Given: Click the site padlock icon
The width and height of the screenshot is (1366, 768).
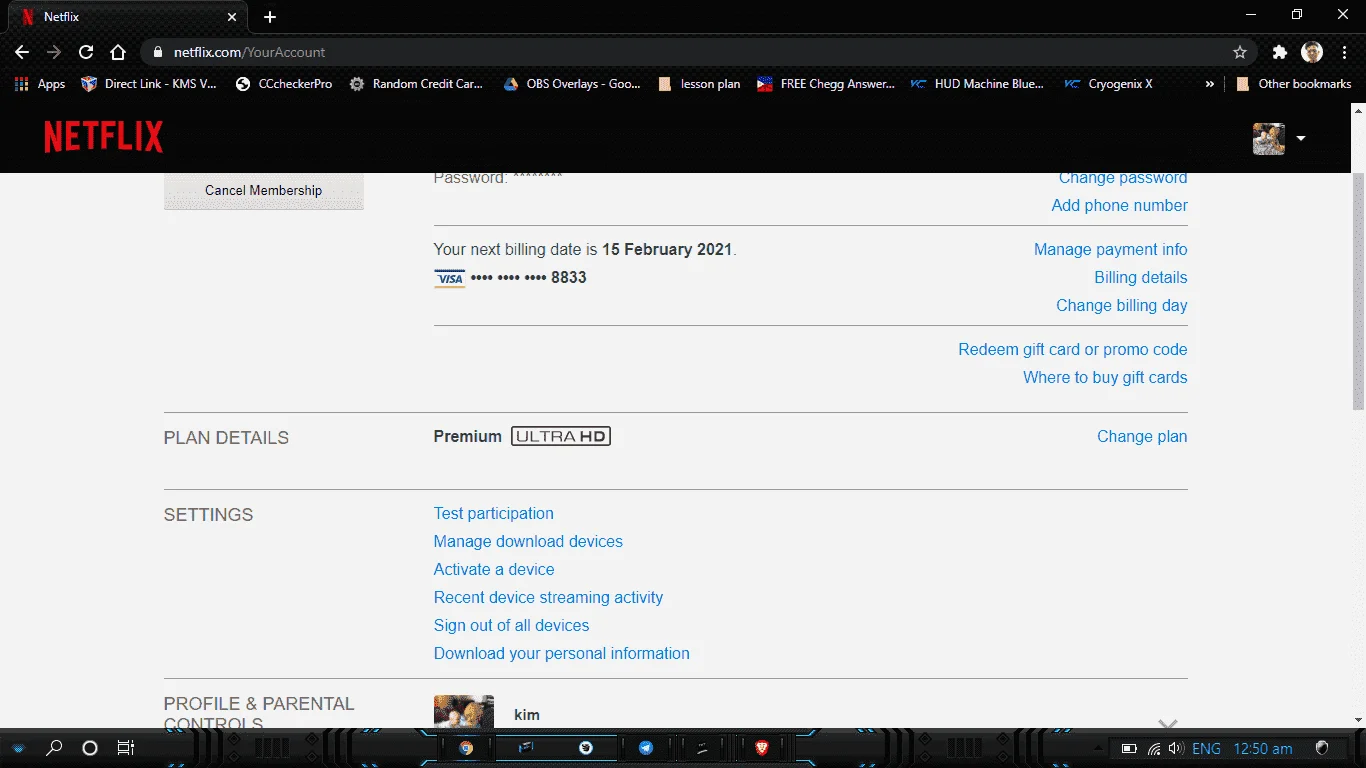Looking at the screenshot, I should [x=158, y=52].
